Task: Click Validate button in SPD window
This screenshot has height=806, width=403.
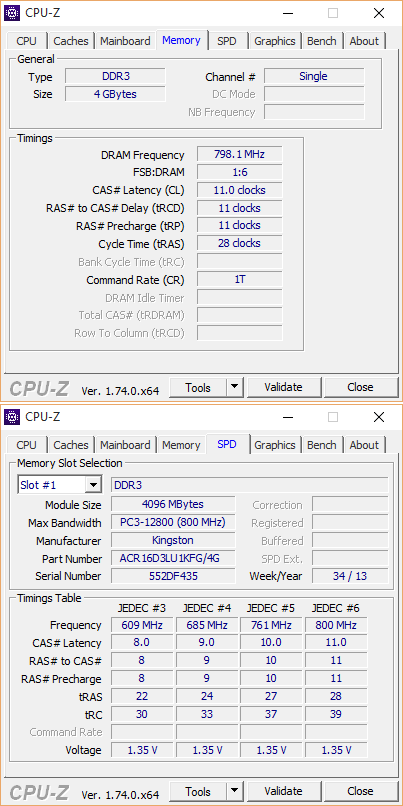Action: click(x=284, y=791)
